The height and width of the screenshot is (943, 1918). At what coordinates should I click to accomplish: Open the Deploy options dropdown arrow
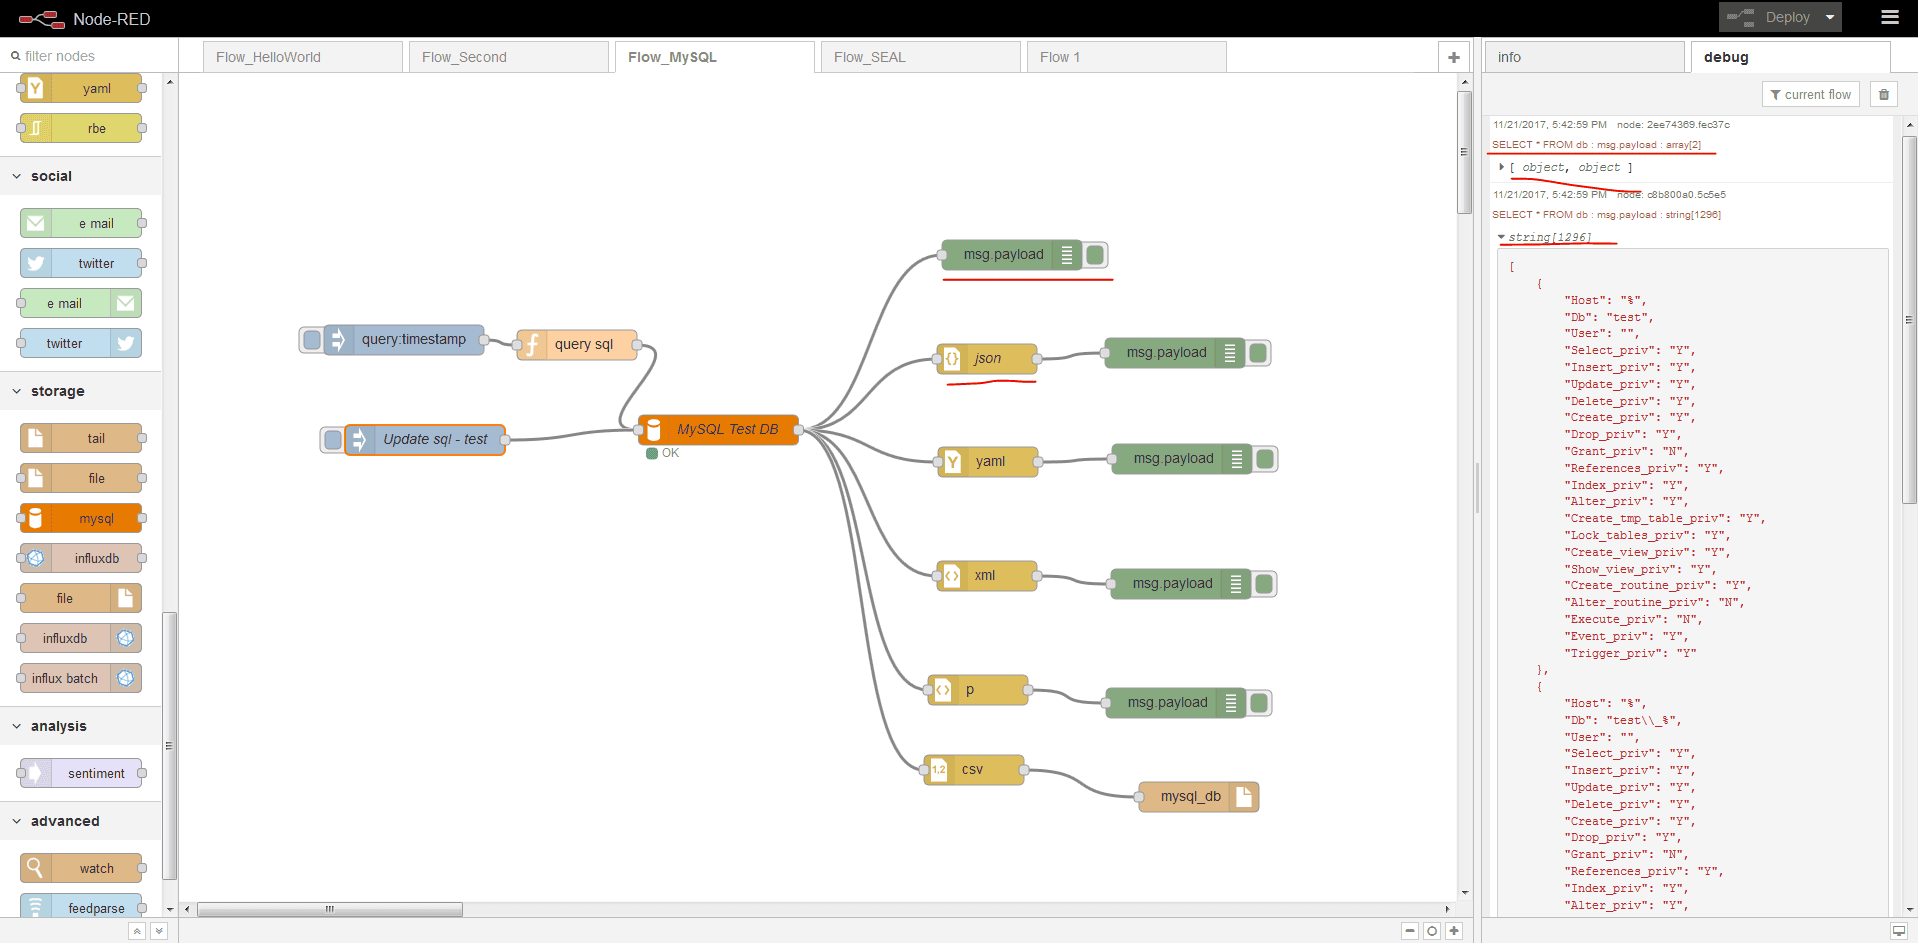(x=1830, y=17)
